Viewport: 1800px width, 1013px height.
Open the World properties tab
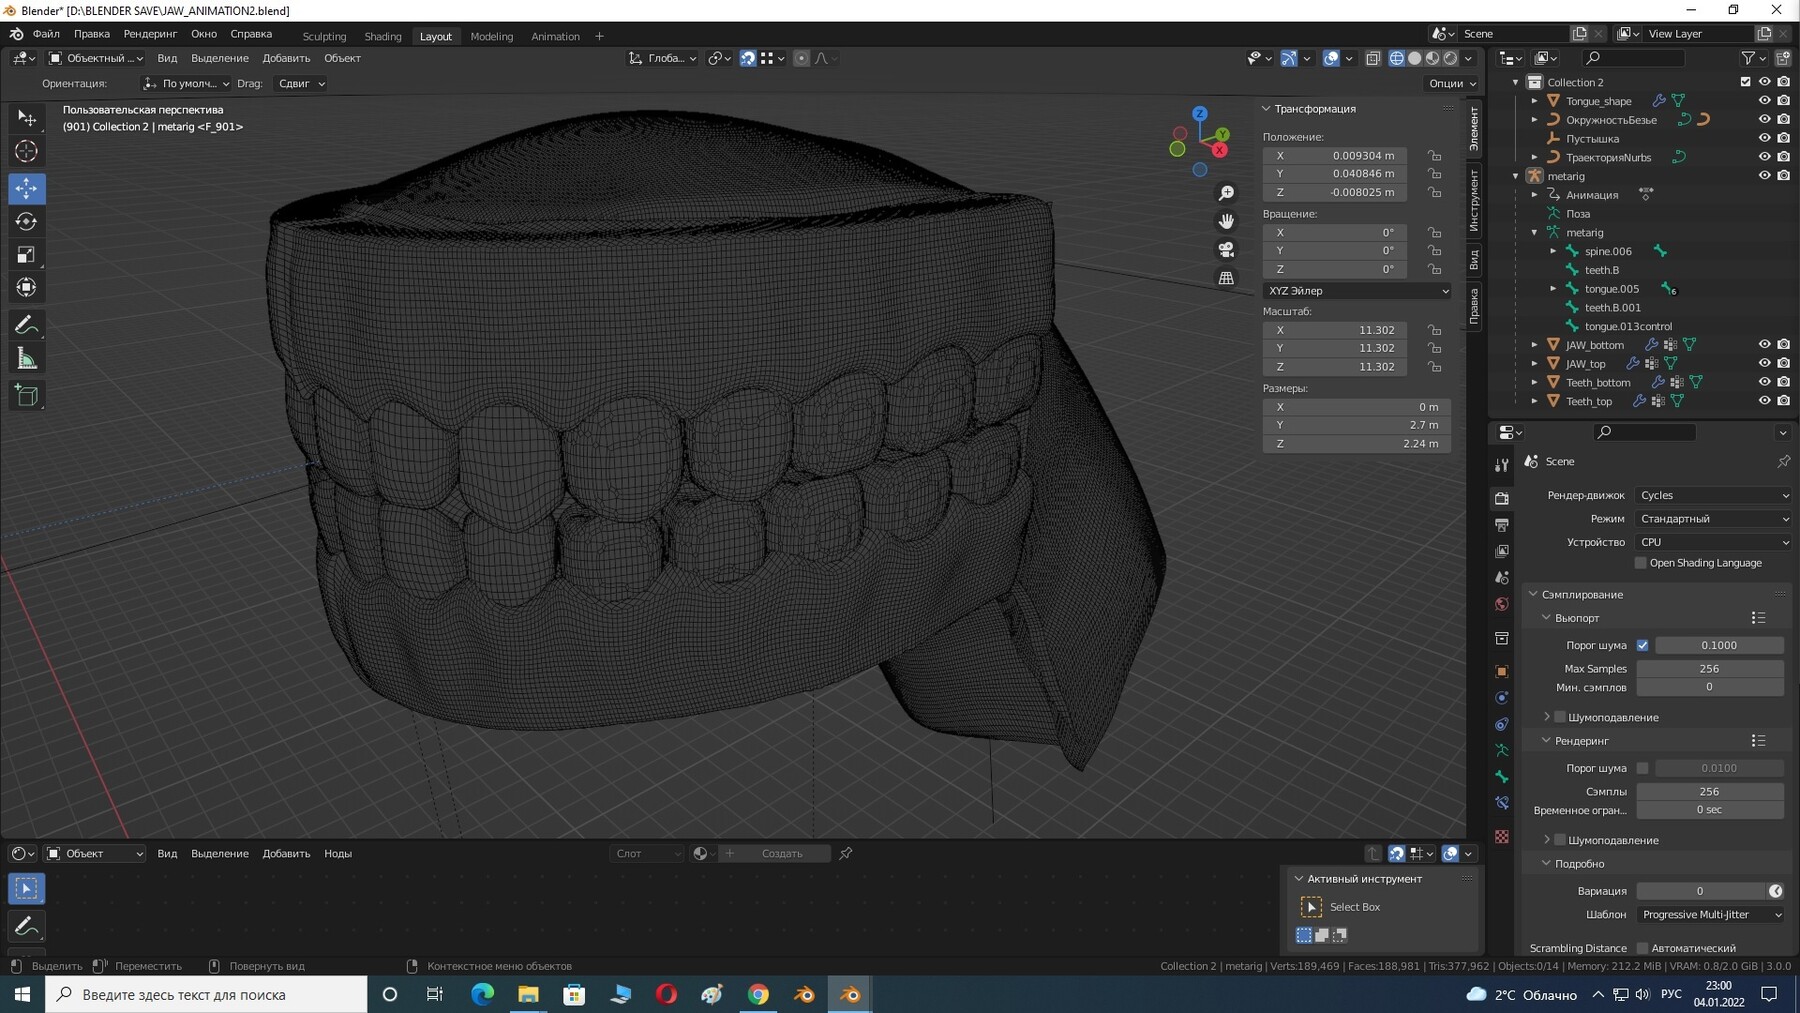[x=1502, y=604]
